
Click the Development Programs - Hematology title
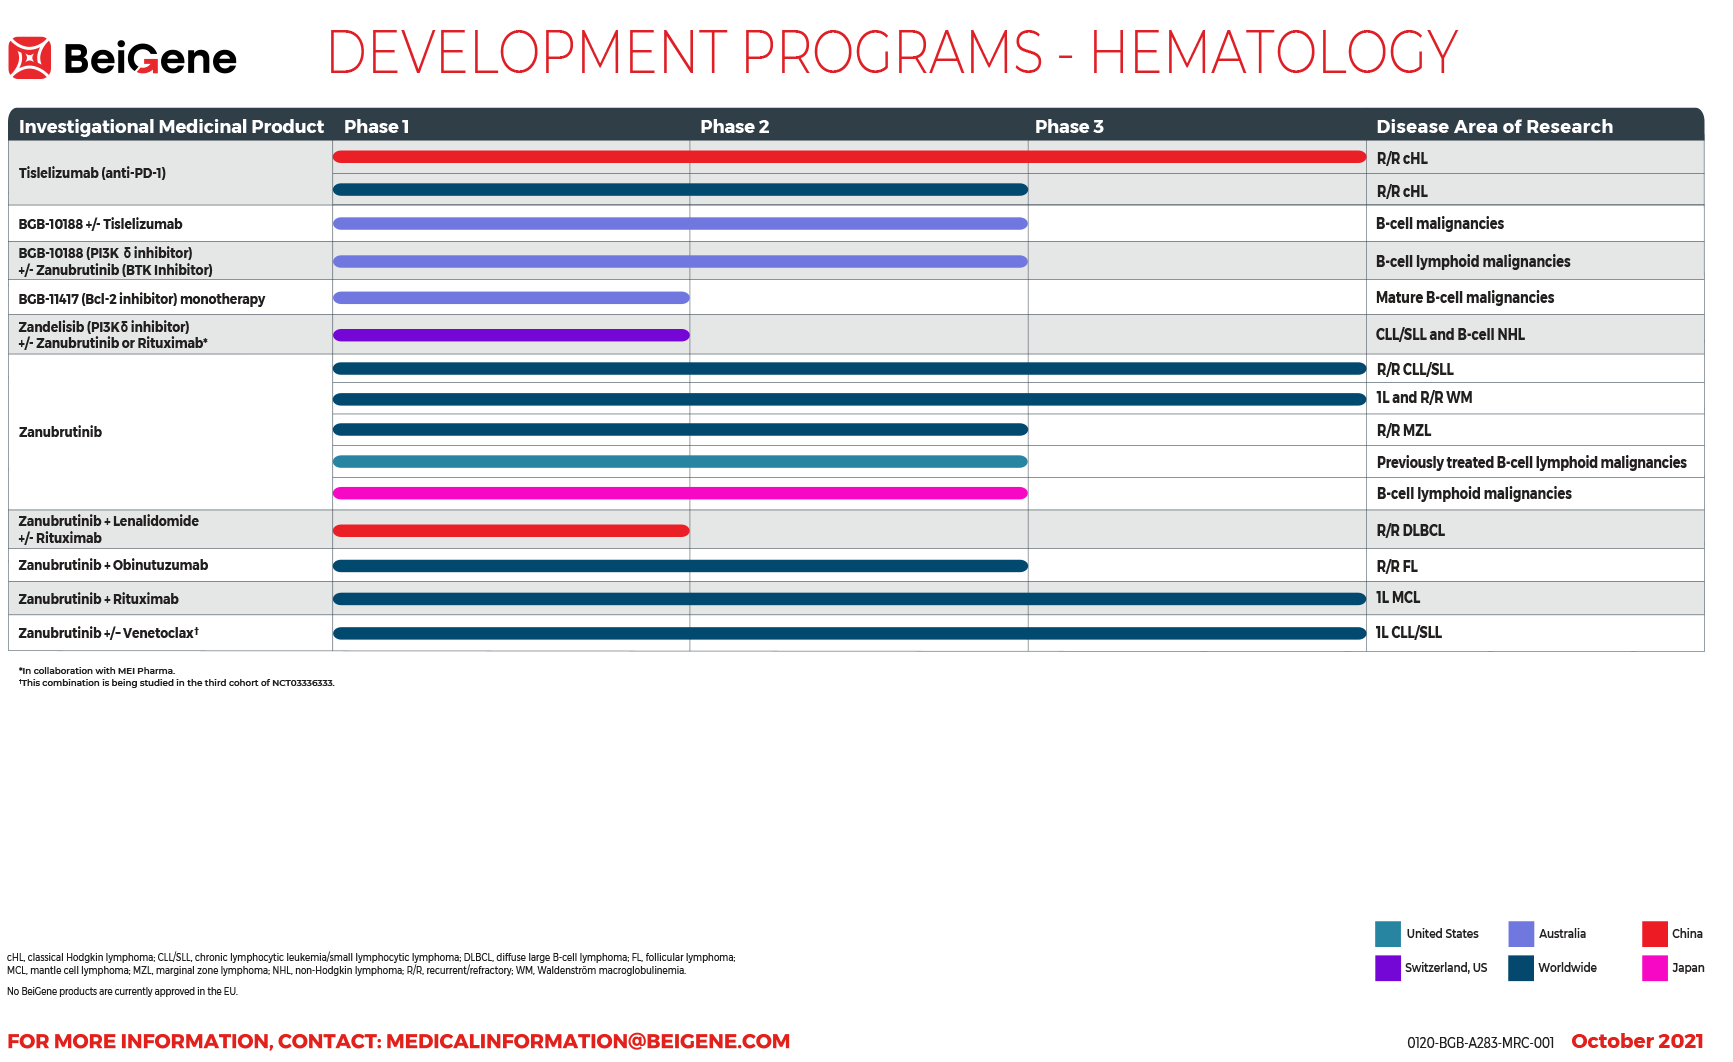(892, 52)
